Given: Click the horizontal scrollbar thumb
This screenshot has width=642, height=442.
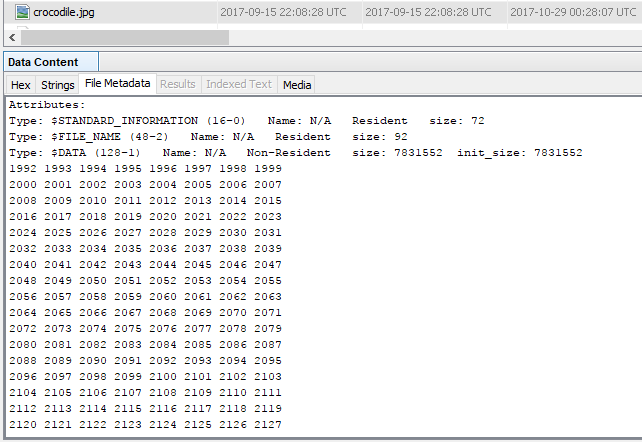Looking at the screenshot, I should (125, 38).
